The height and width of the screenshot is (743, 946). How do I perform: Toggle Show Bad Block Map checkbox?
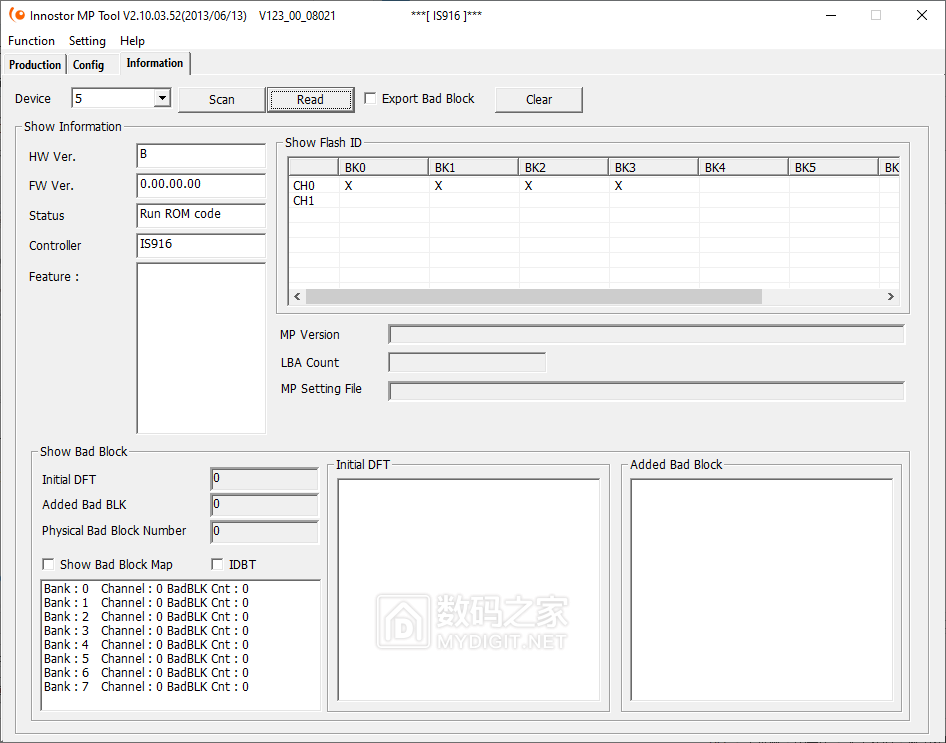[49, 565]
